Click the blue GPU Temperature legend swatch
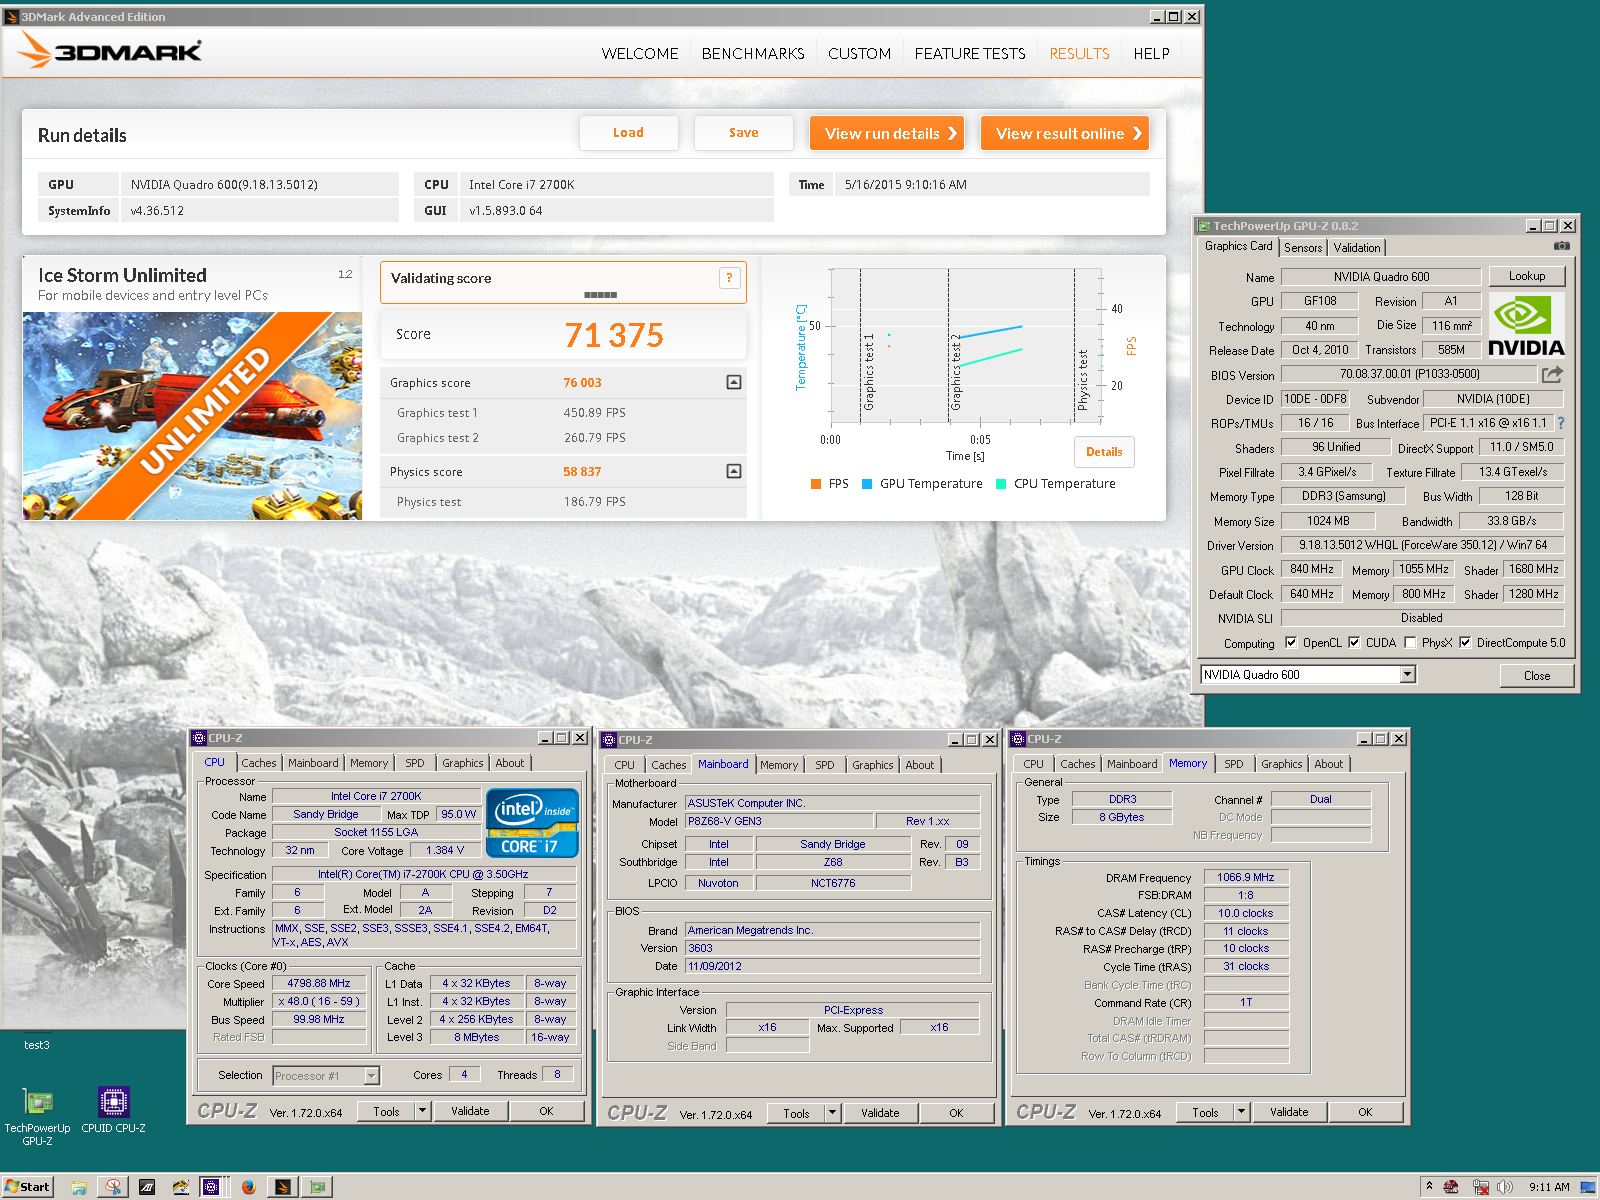Viewport: 1600px width, 1200px height. [x=867, y=484]
